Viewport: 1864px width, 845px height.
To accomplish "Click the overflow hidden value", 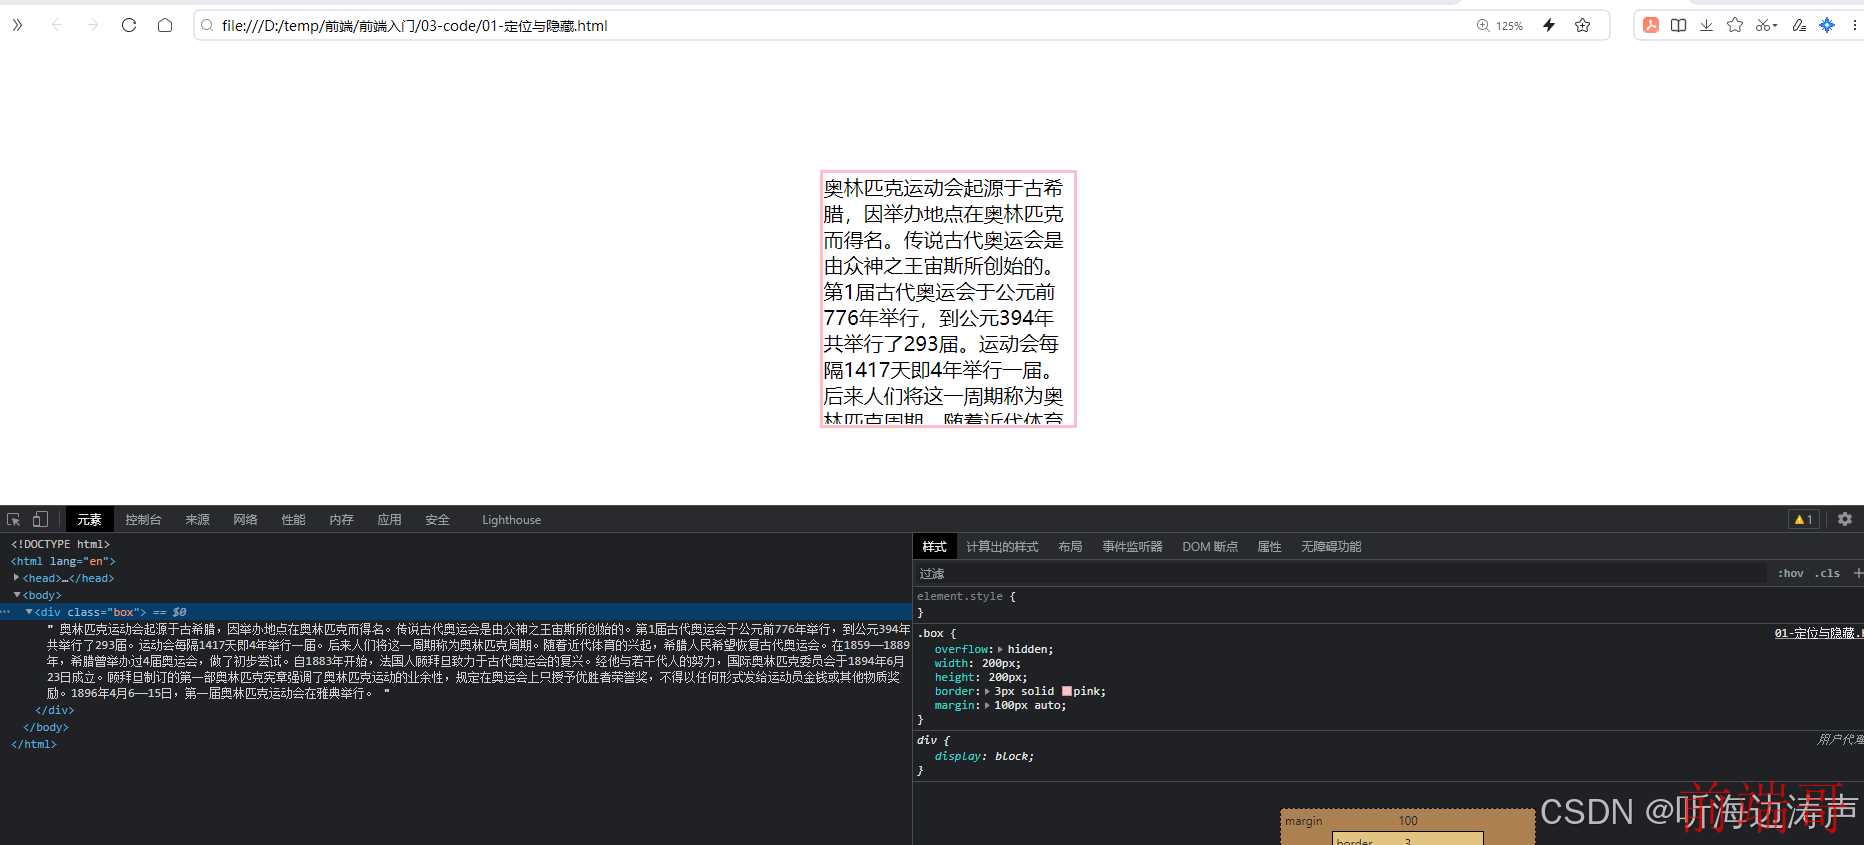I will [1028, 650].
